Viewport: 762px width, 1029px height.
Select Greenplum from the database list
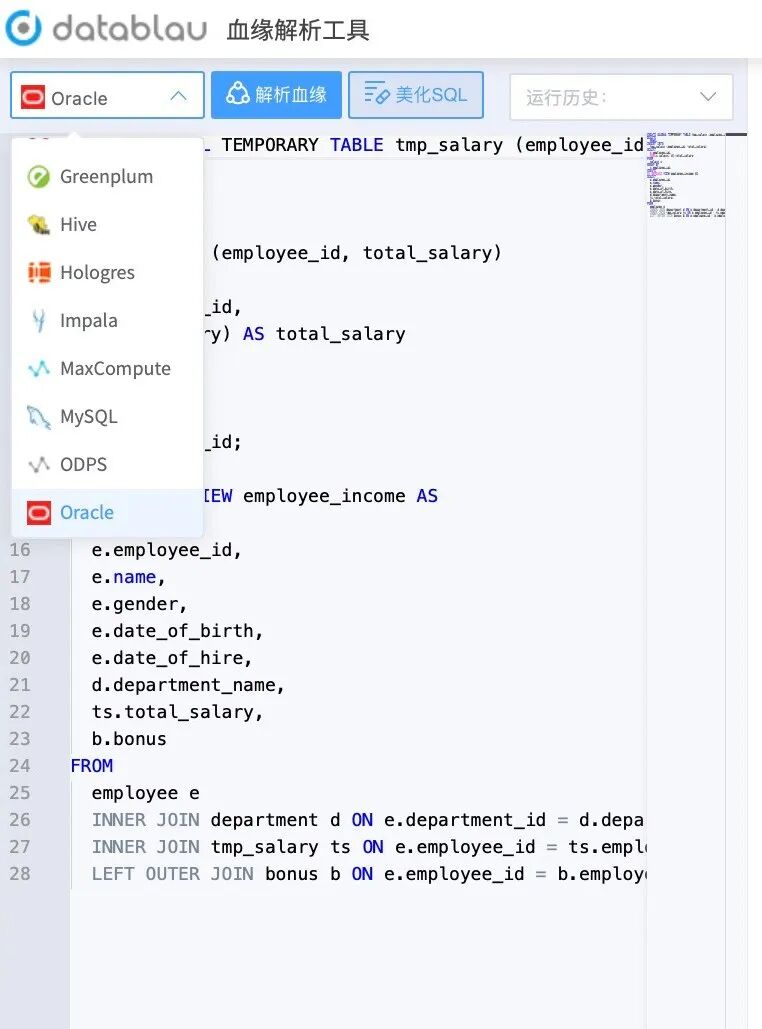pyautogui.click(x=107, y=177)
